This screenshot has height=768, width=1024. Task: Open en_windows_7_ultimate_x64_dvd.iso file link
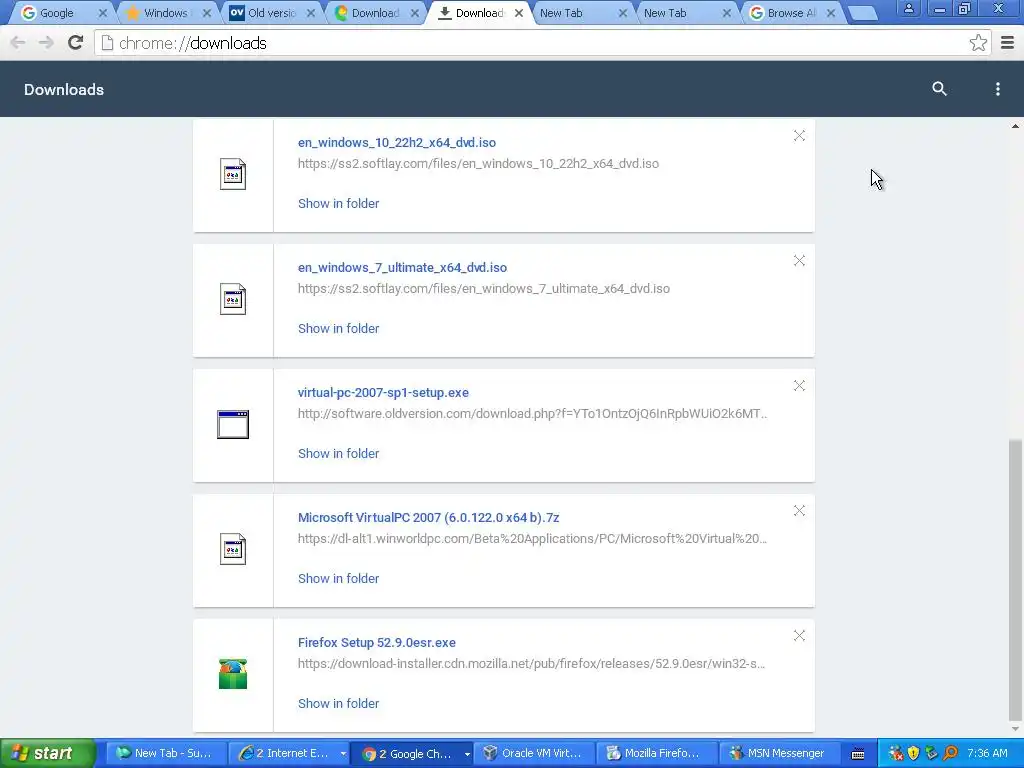402,267
